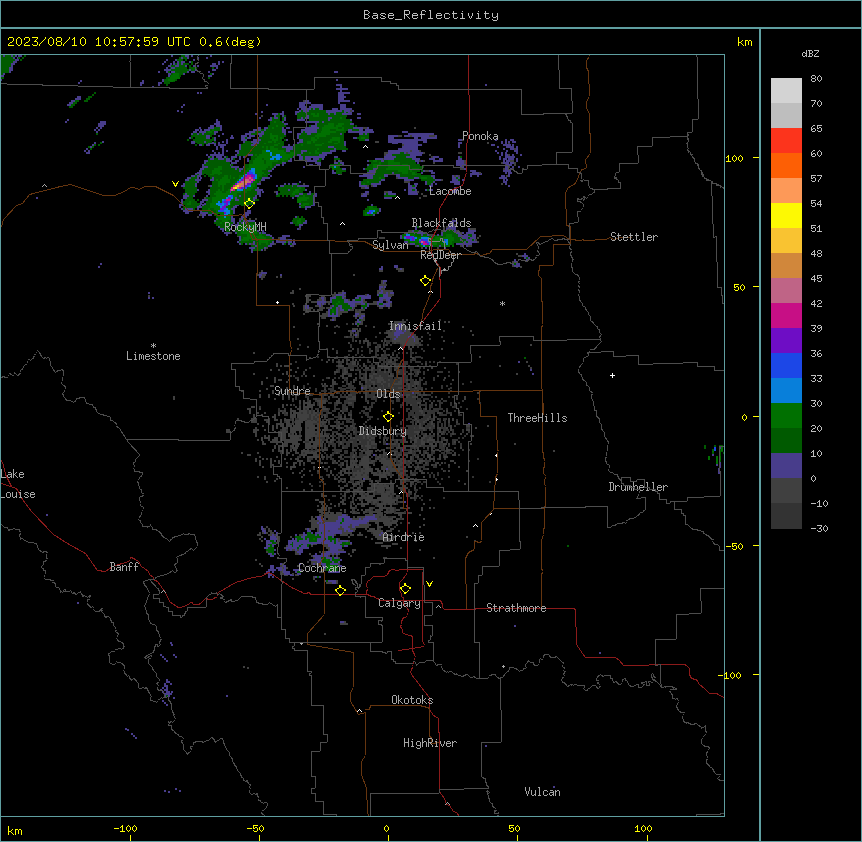Click the magenta 39-42 dBZ legend swatch

click(x=786, y=315)
